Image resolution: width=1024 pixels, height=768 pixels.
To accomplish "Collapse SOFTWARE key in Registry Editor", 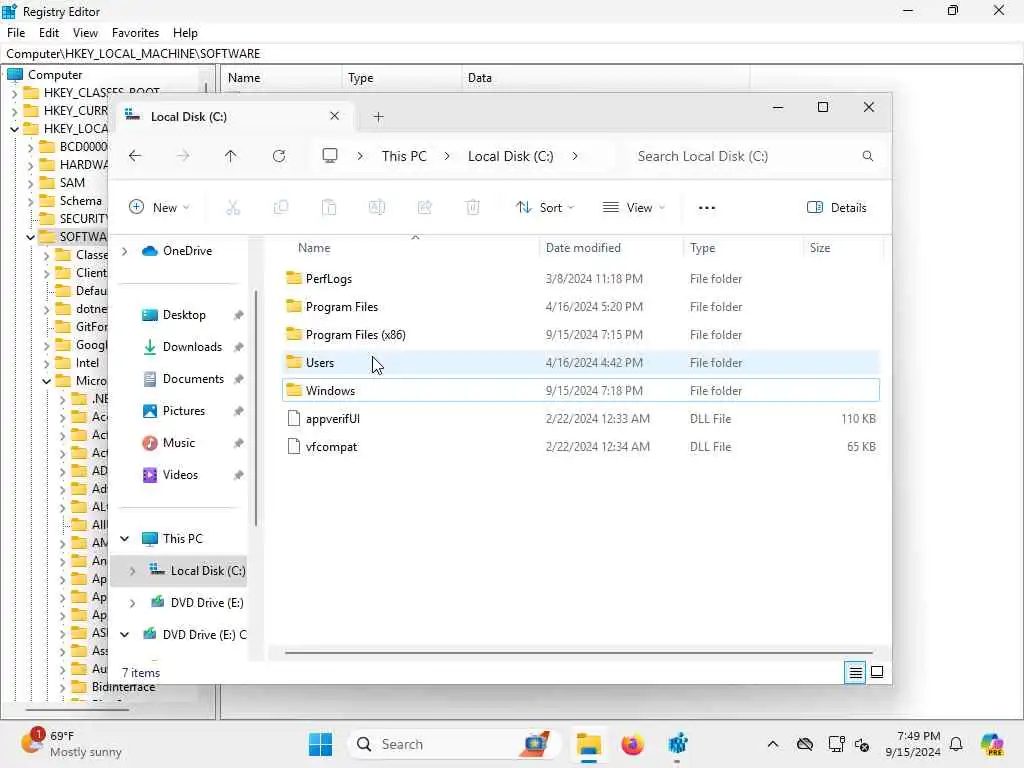I will click(x=30, y=237).
